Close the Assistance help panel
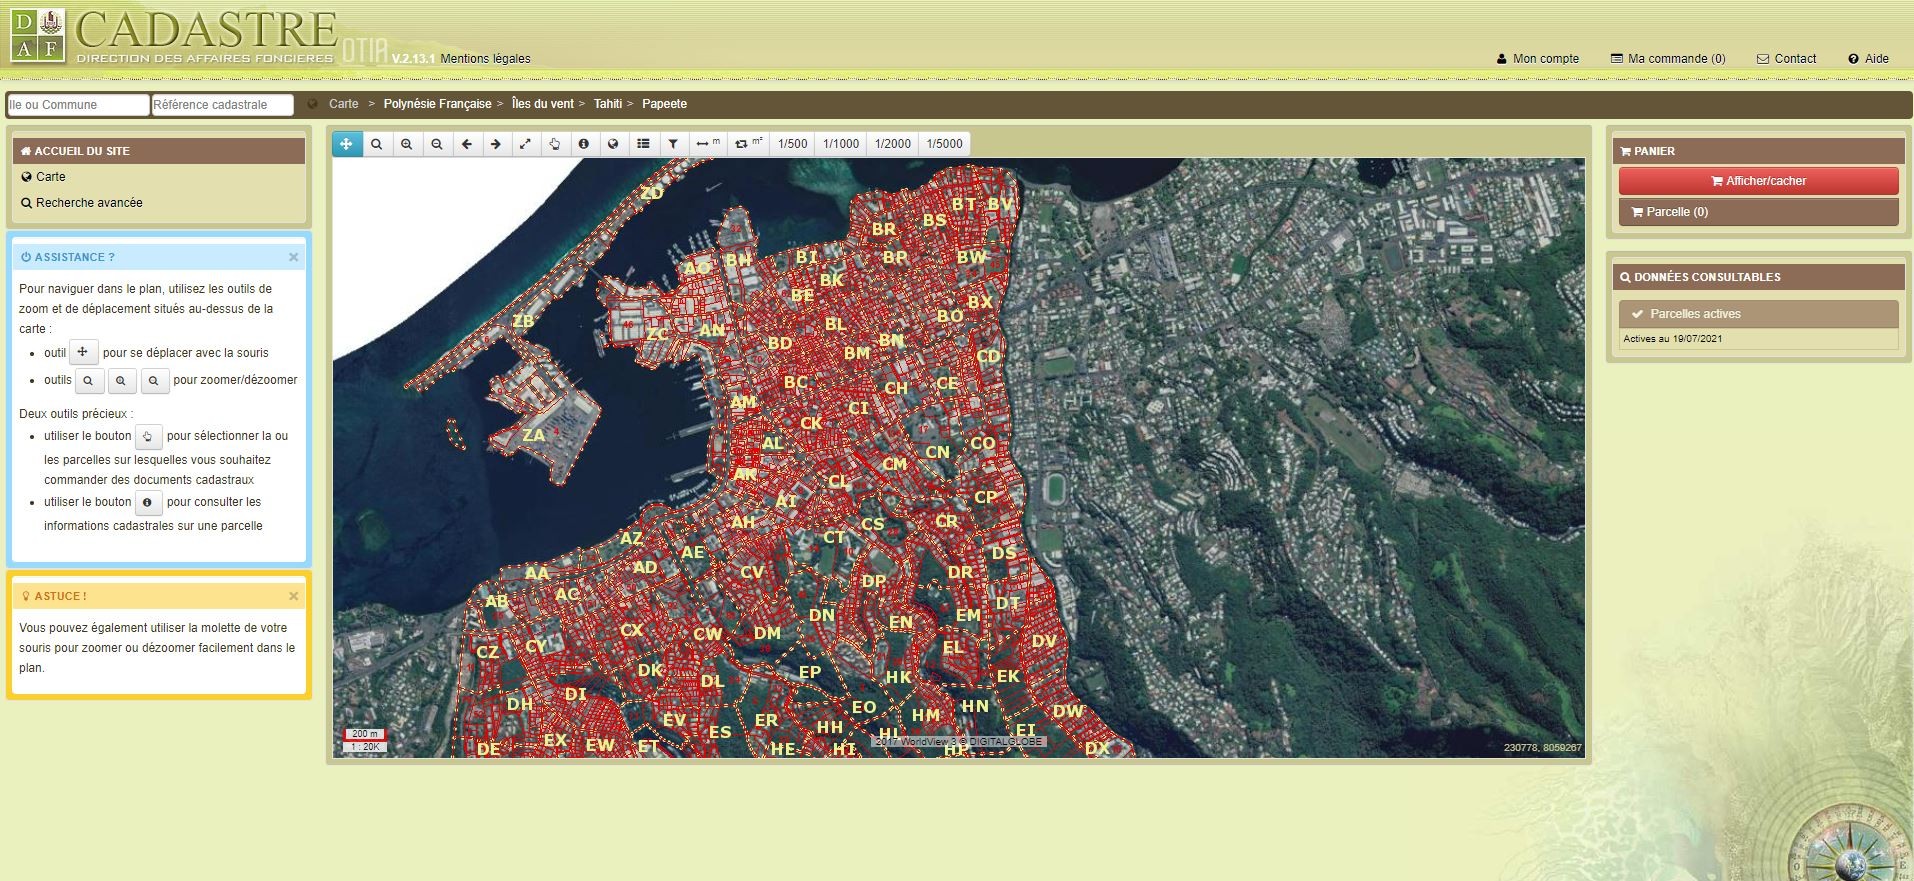The image size is (1914, 881). point(293,257)
